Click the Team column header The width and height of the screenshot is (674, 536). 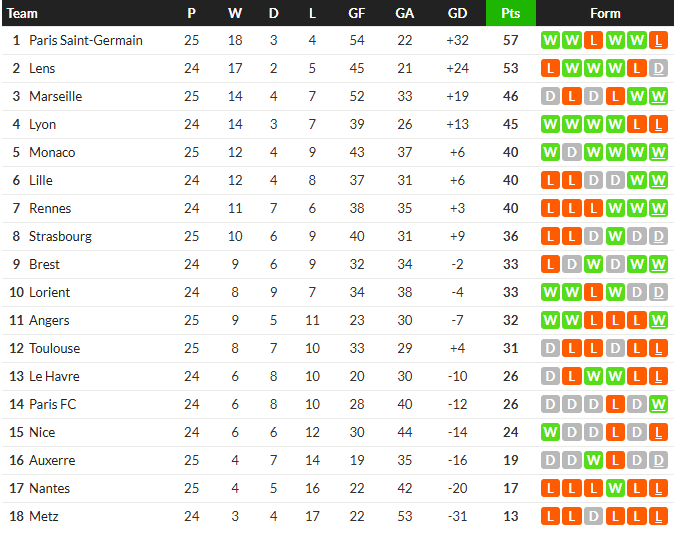[22, 13]
